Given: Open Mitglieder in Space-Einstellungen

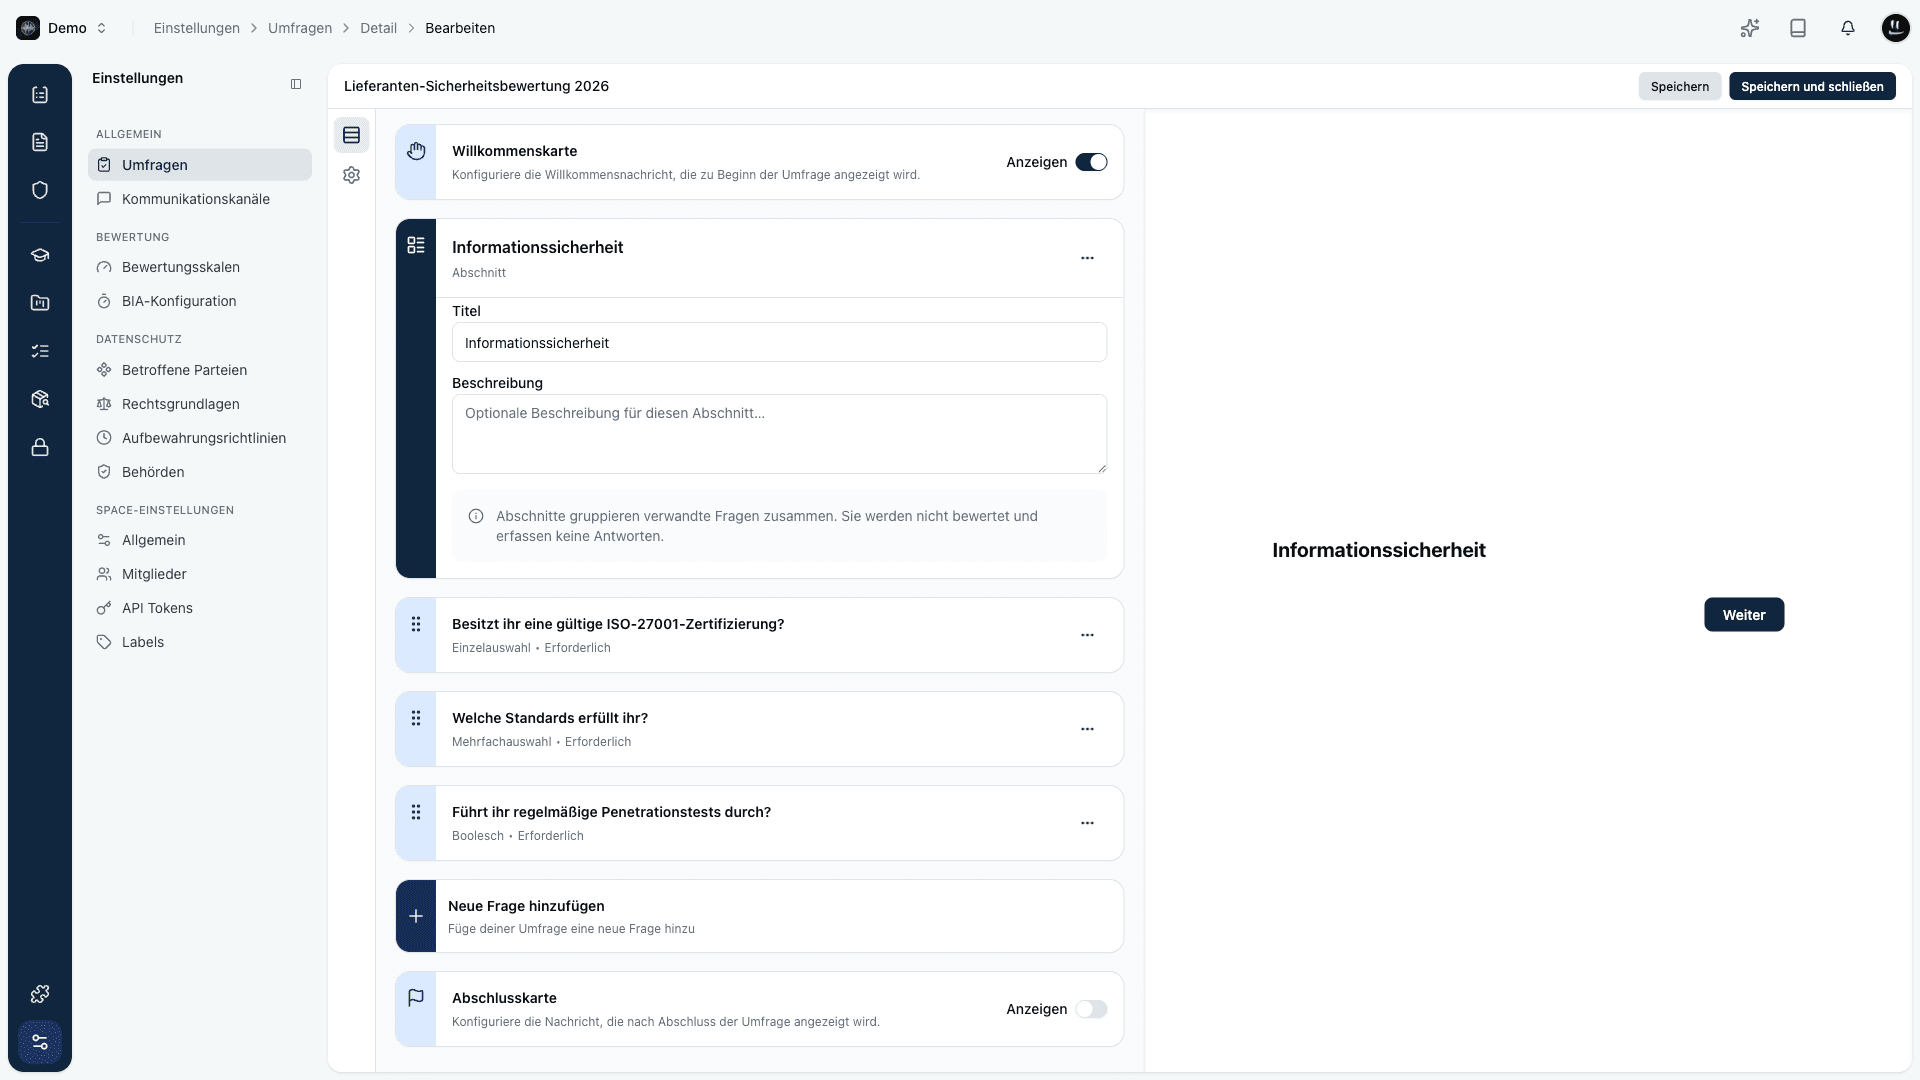Looking at the screenshot, I should click(200, 574).
